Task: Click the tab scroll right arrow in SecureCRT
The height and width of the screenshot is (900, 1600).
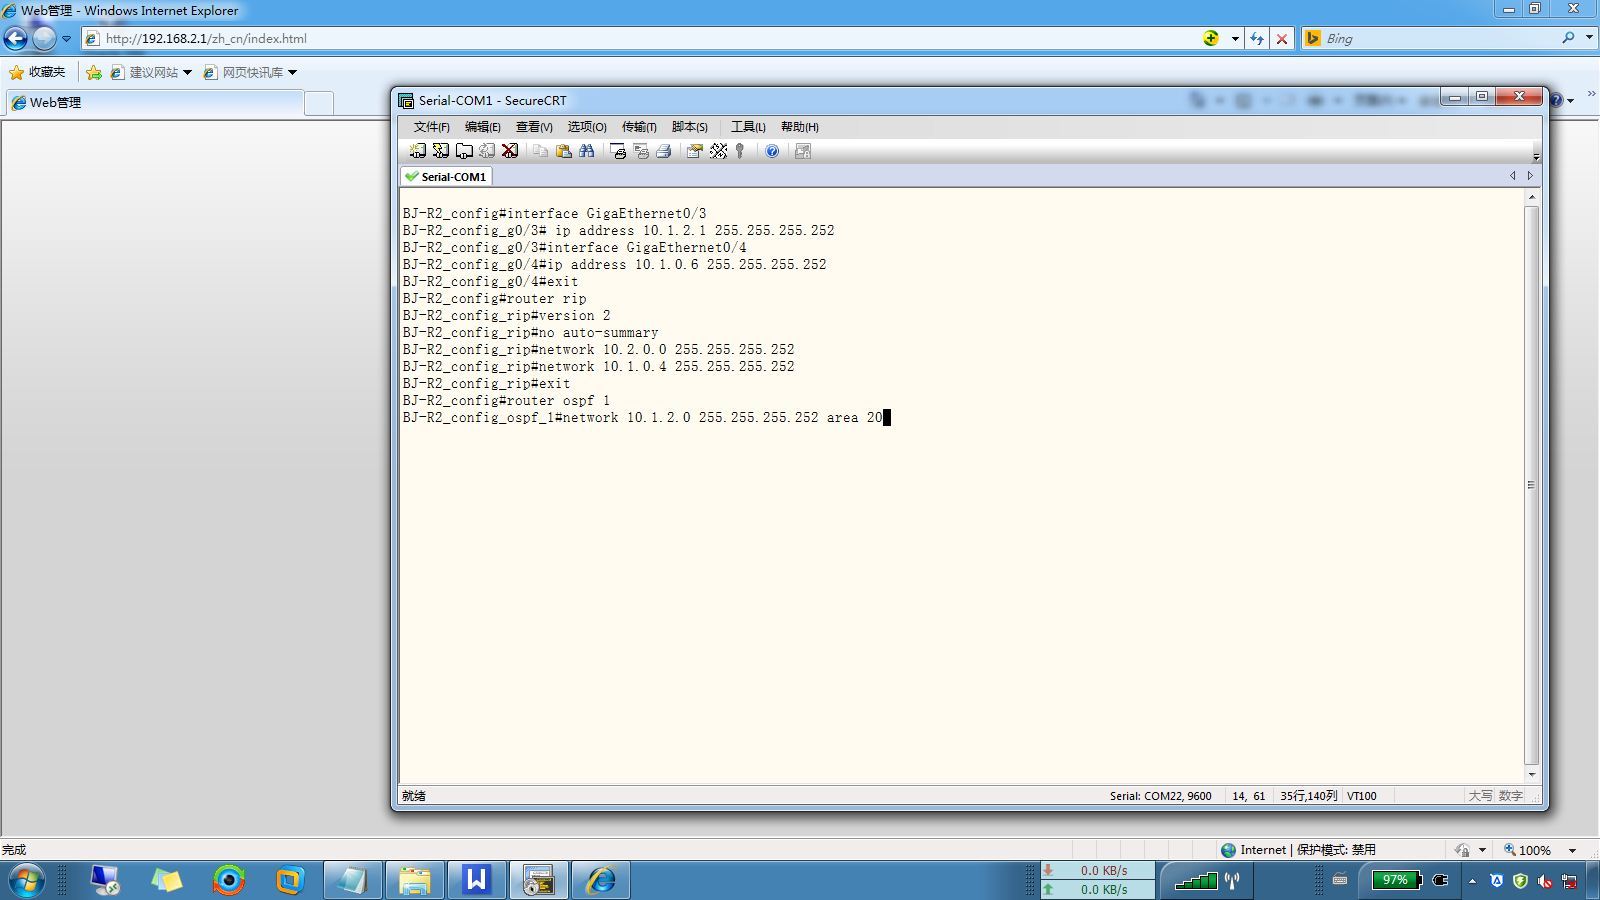Action: (1529, 176)
